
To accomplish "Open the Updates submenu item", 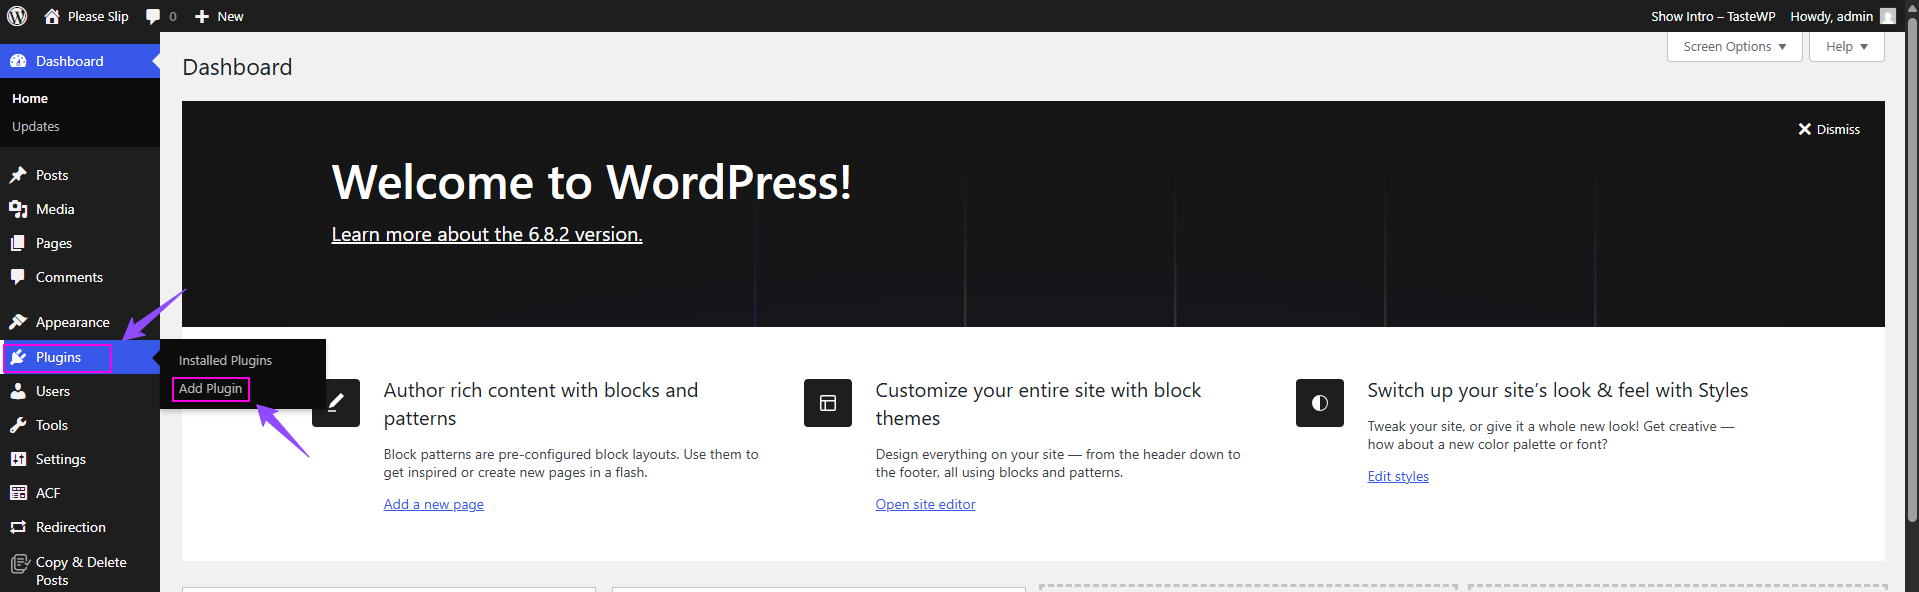I will coord(36,126).
